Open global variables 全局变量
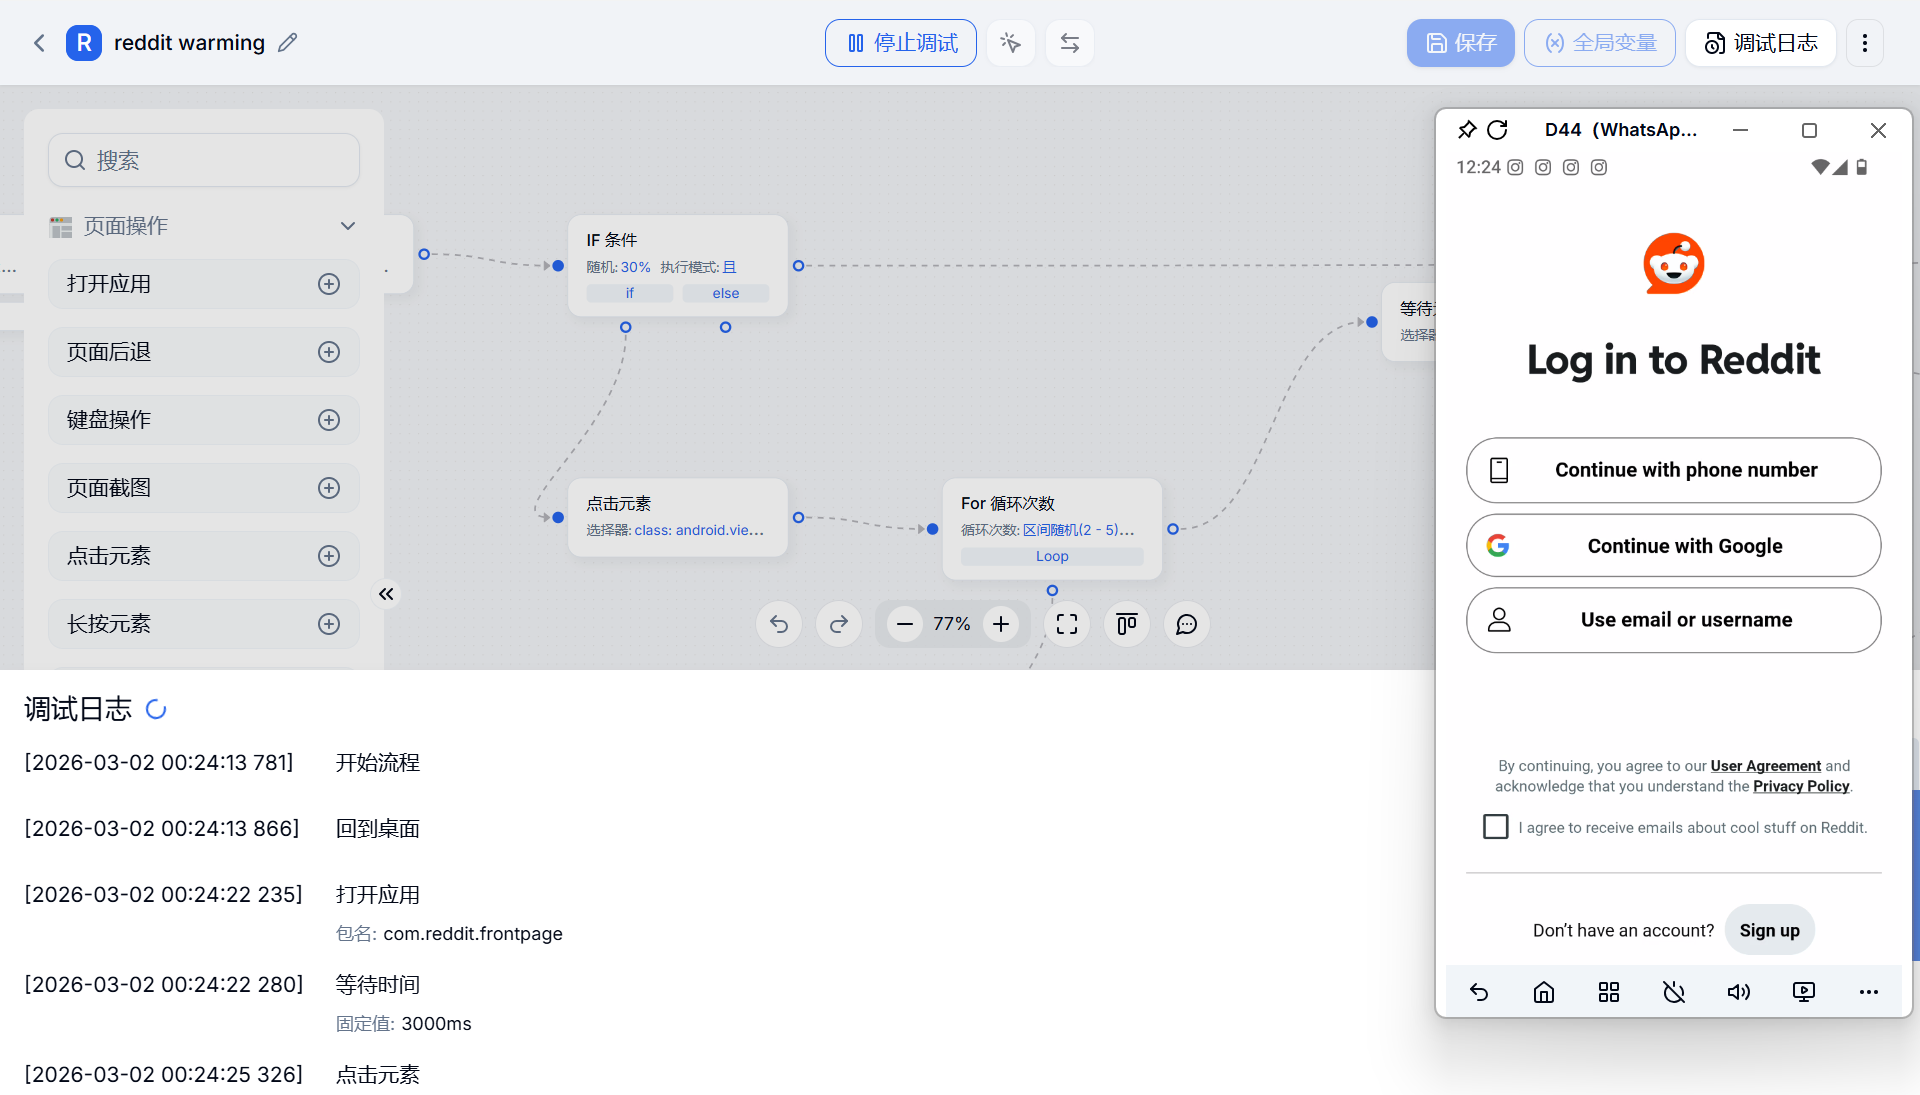This screenshot has height=1095, width=1920. coord(1600,43)
